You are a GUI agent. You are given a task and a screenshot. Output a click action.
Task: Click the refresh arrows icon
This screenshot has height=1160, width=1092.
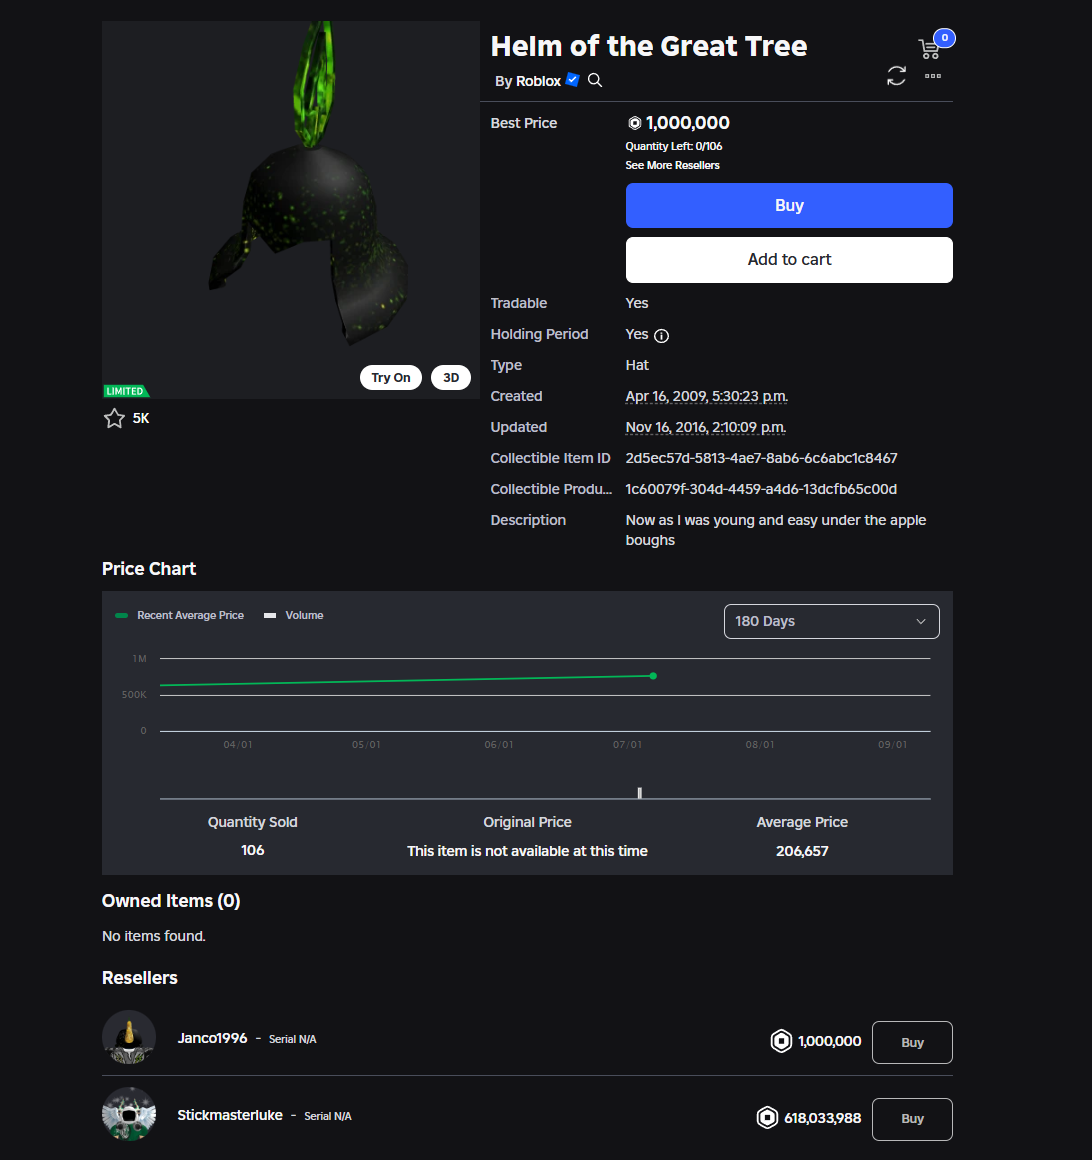coord(897,75)
